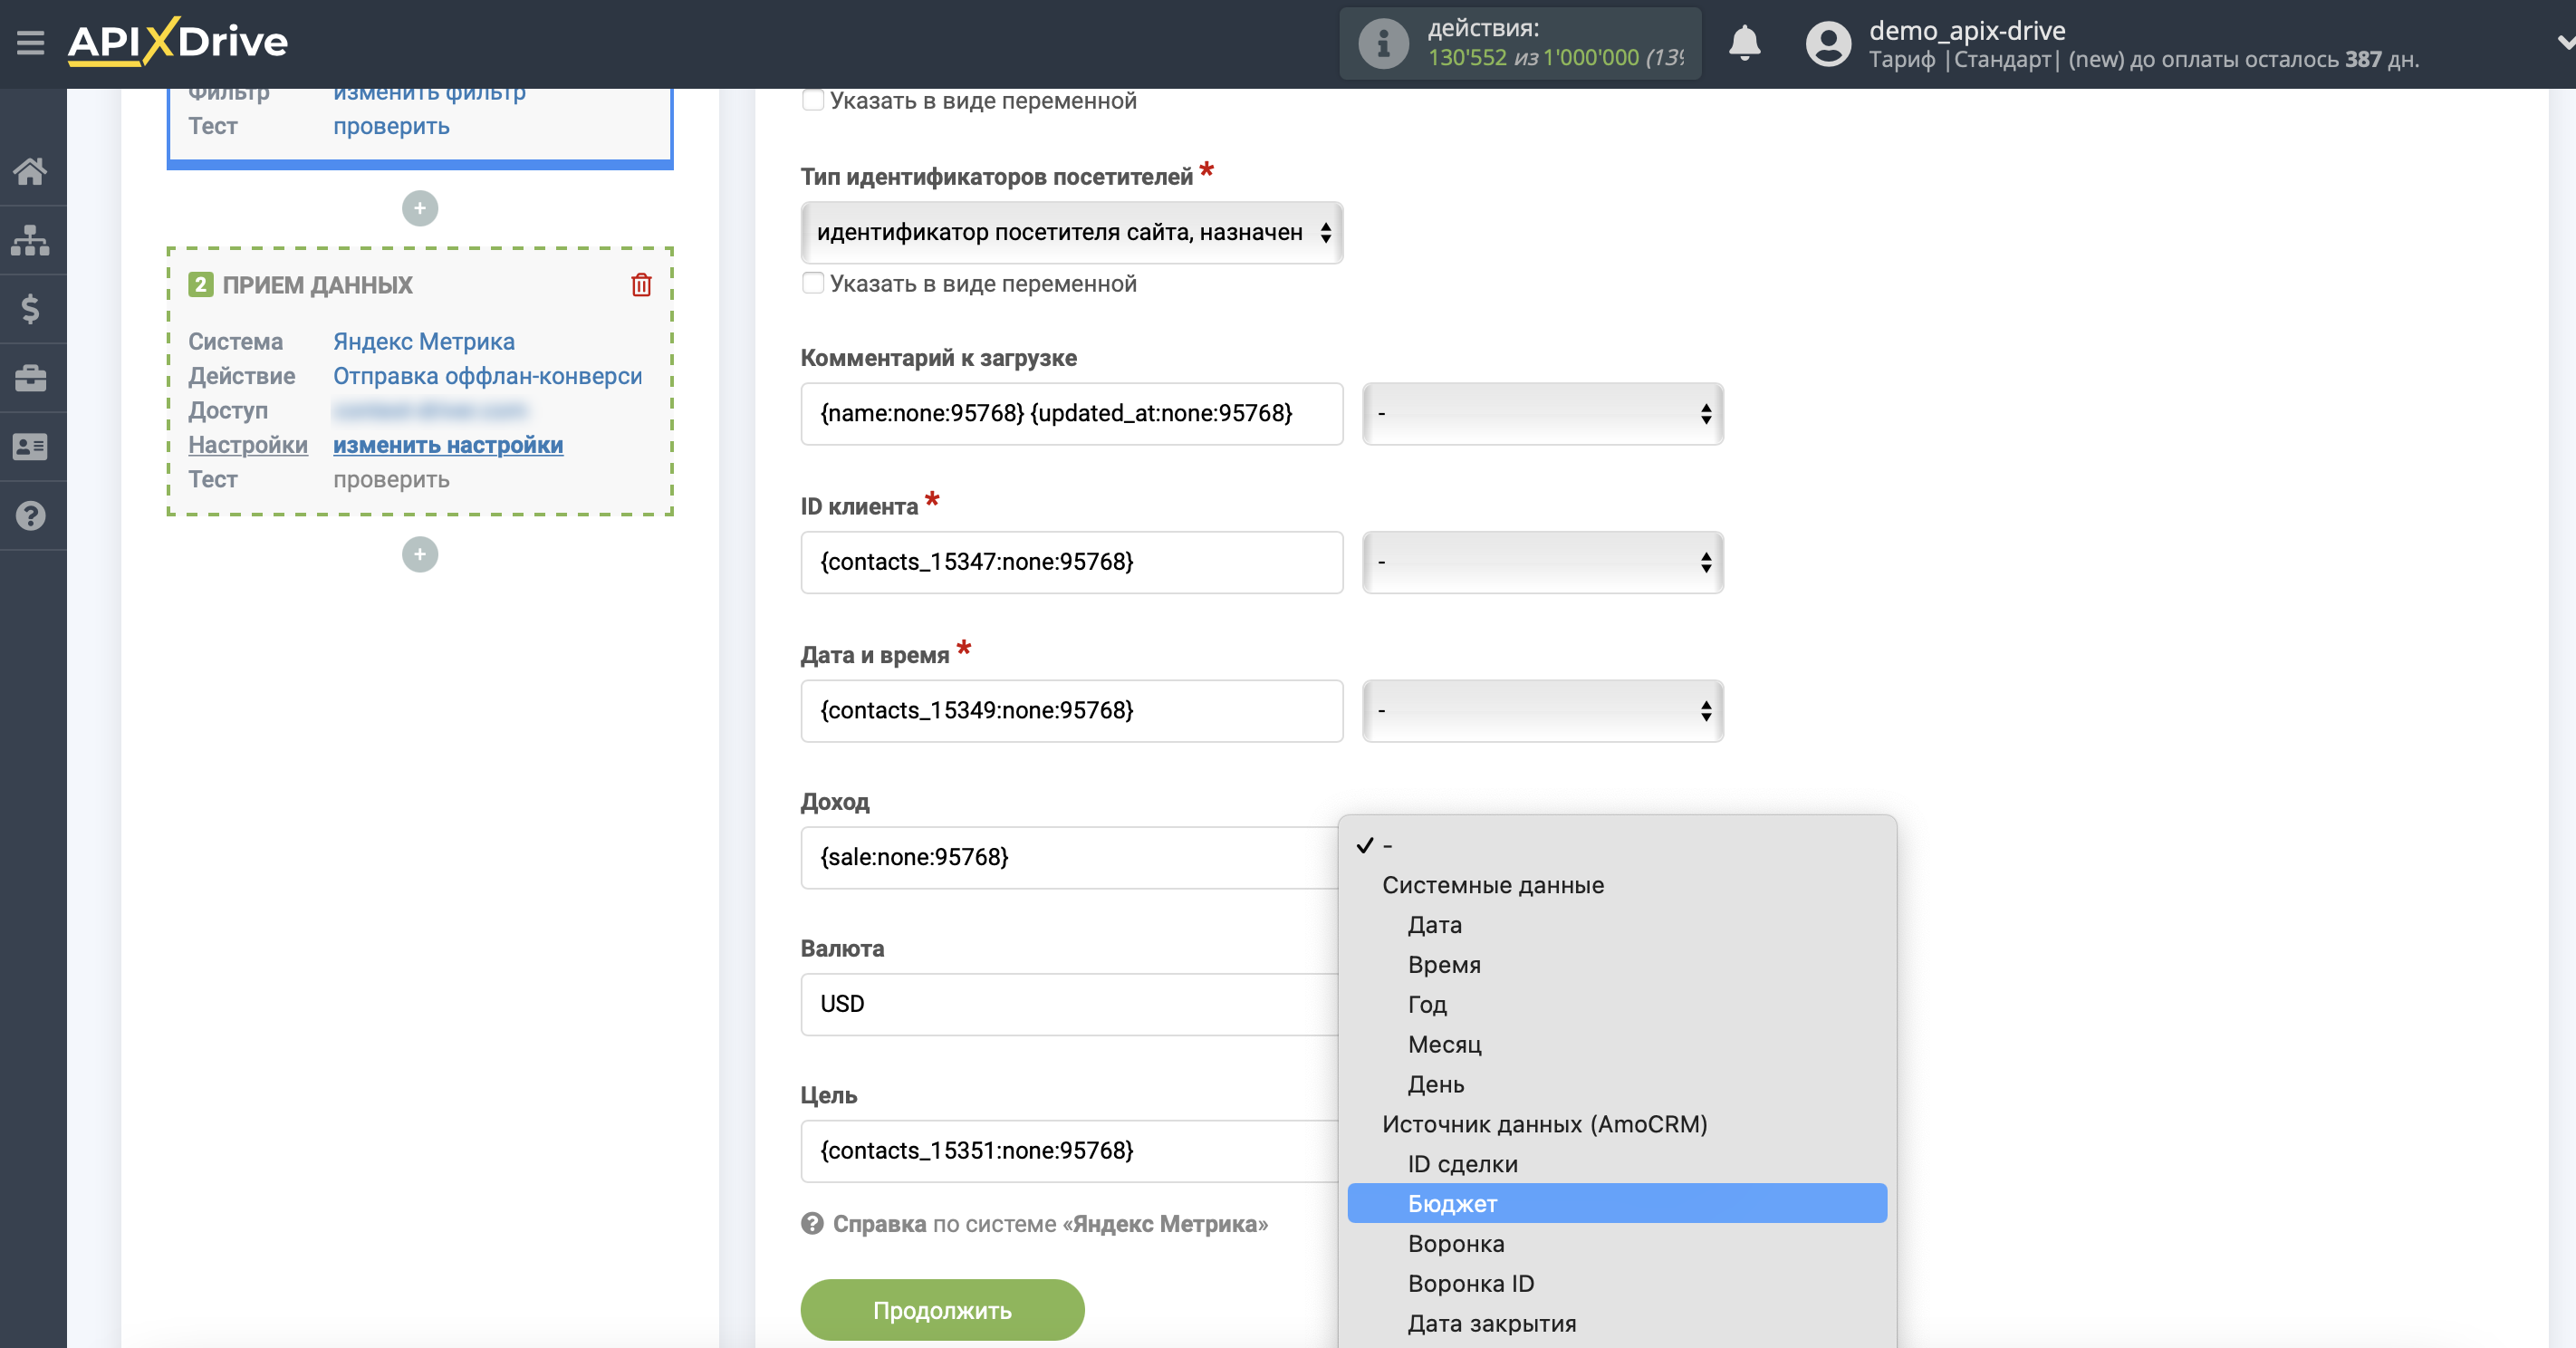This screenshot has width=2576, height=1348.
Task: Click the 'Дата и время' input field
Action: [1071, 710]
